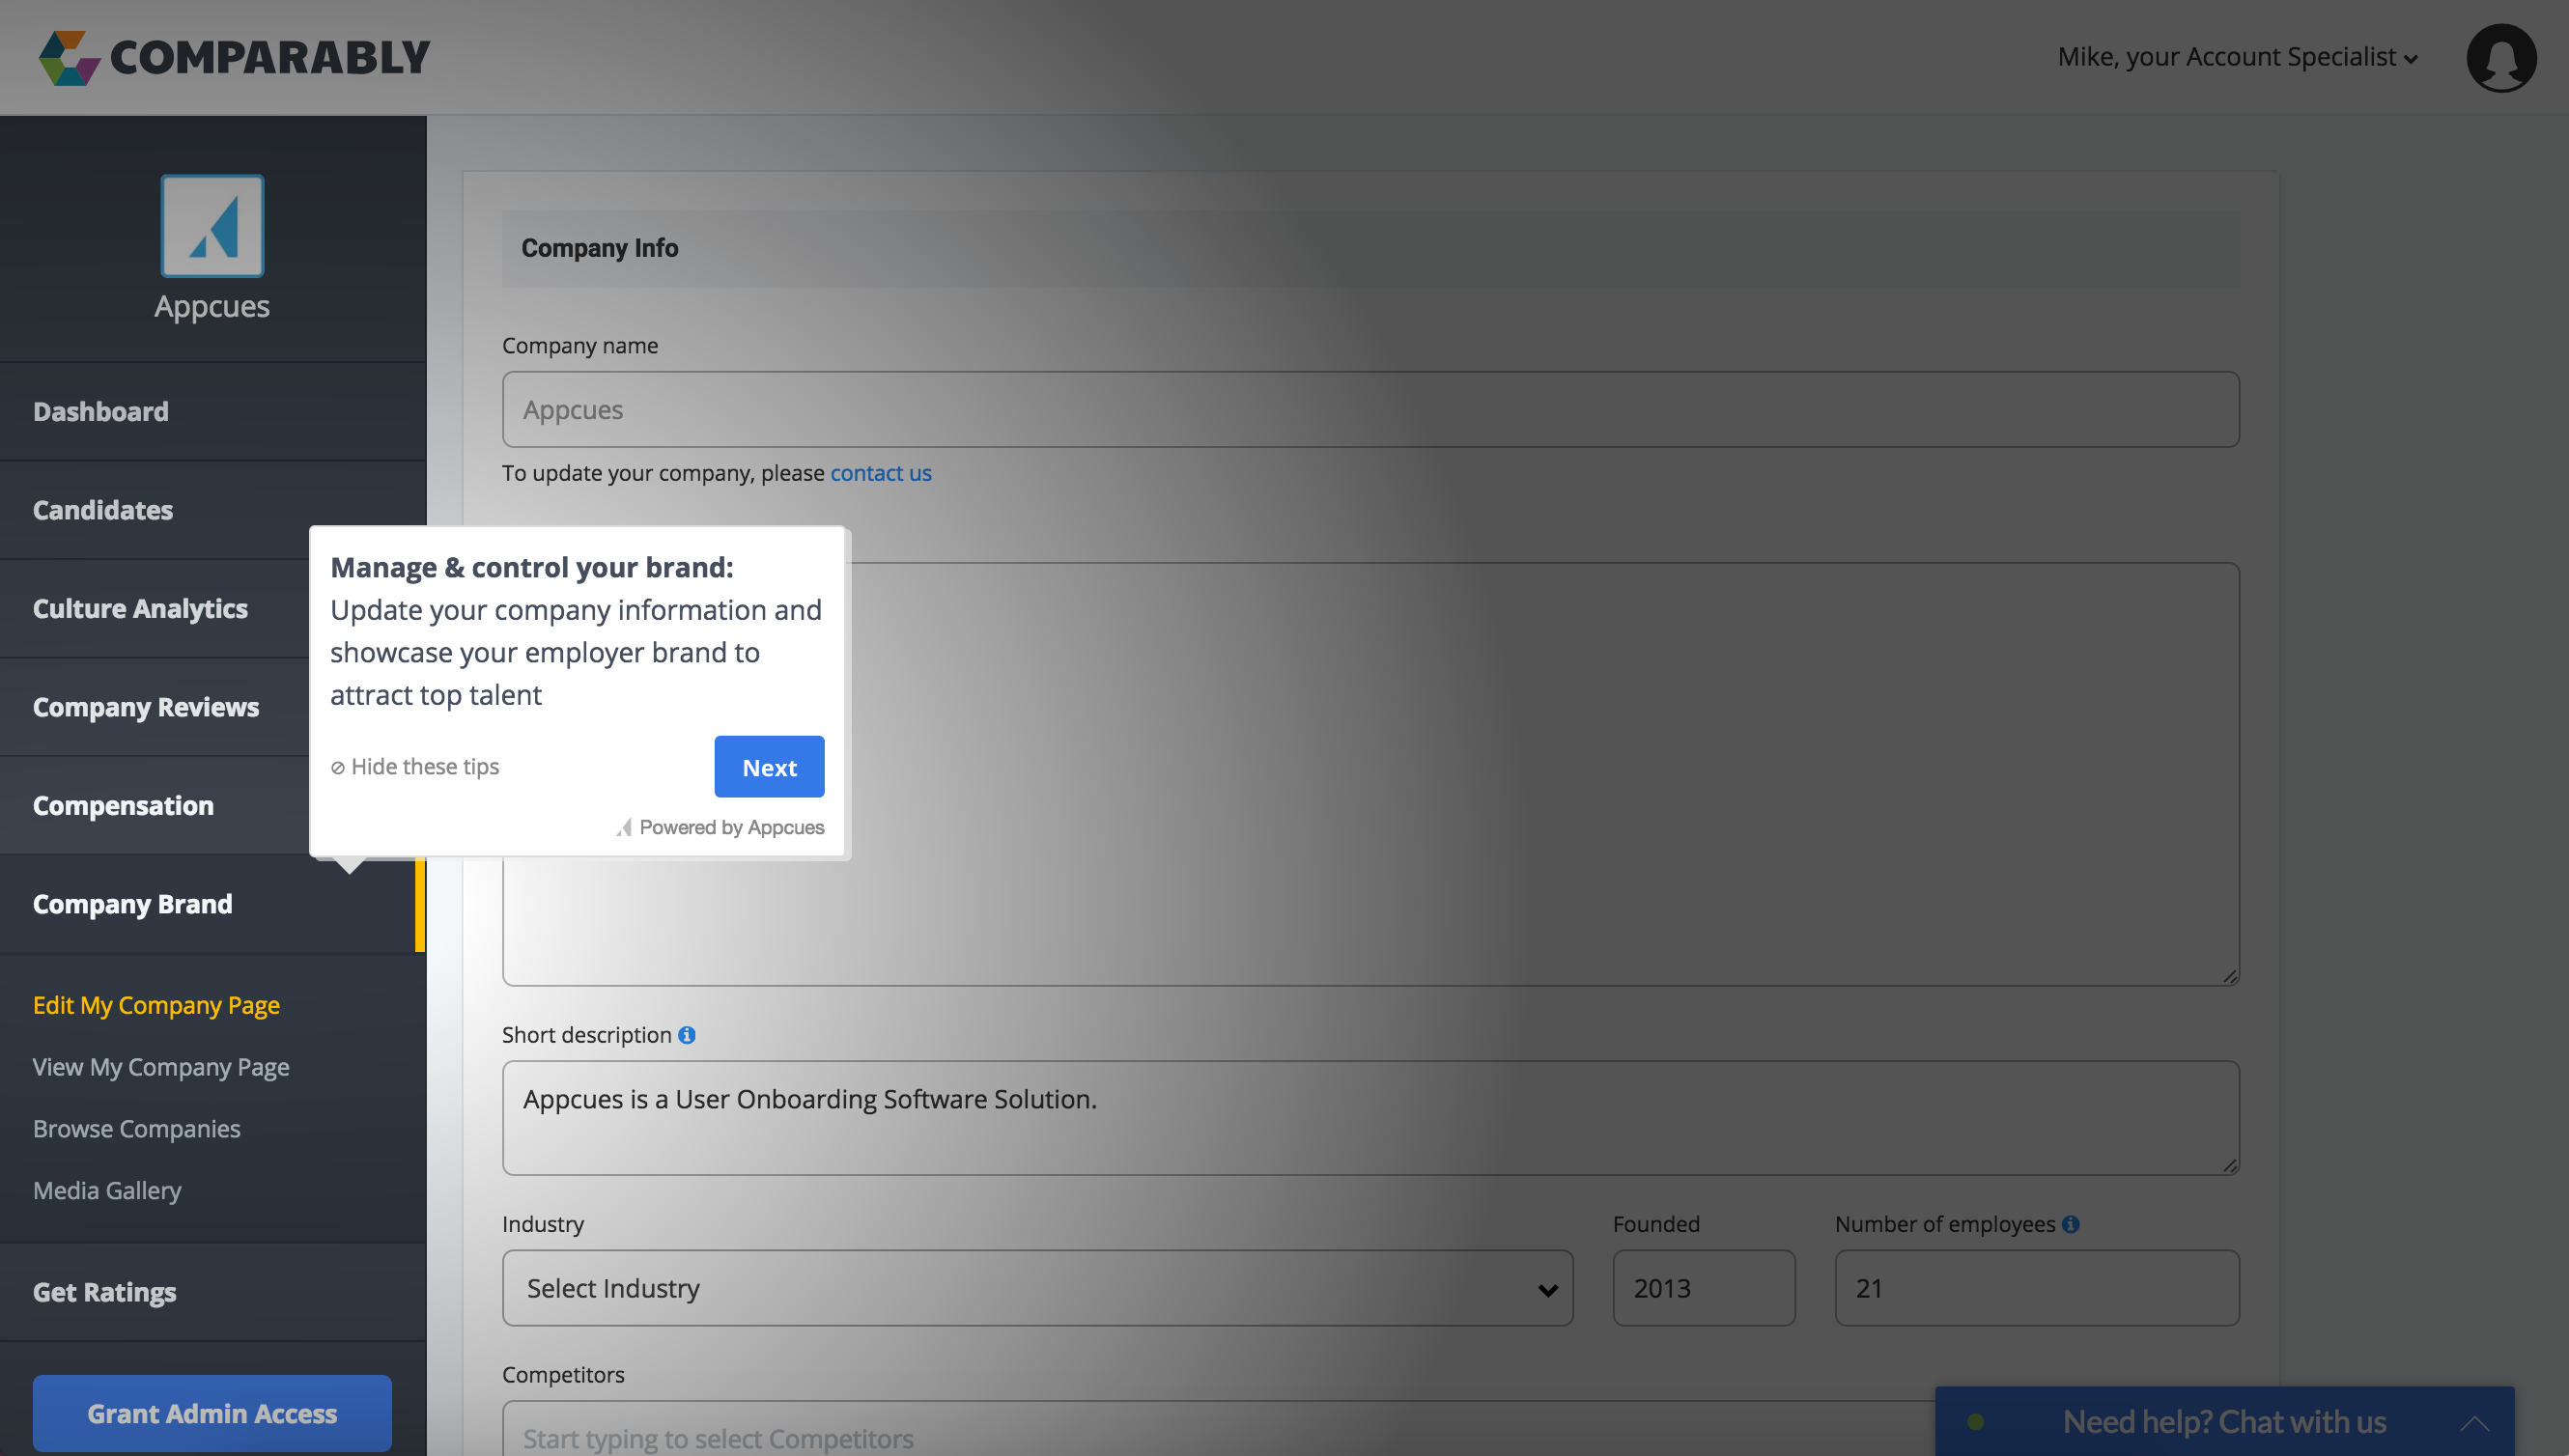This screenshot has width=2569, height=1456.
Task: Expand Mike, your Account Specialist dropdown
Action: click(x=2237, y=57)
